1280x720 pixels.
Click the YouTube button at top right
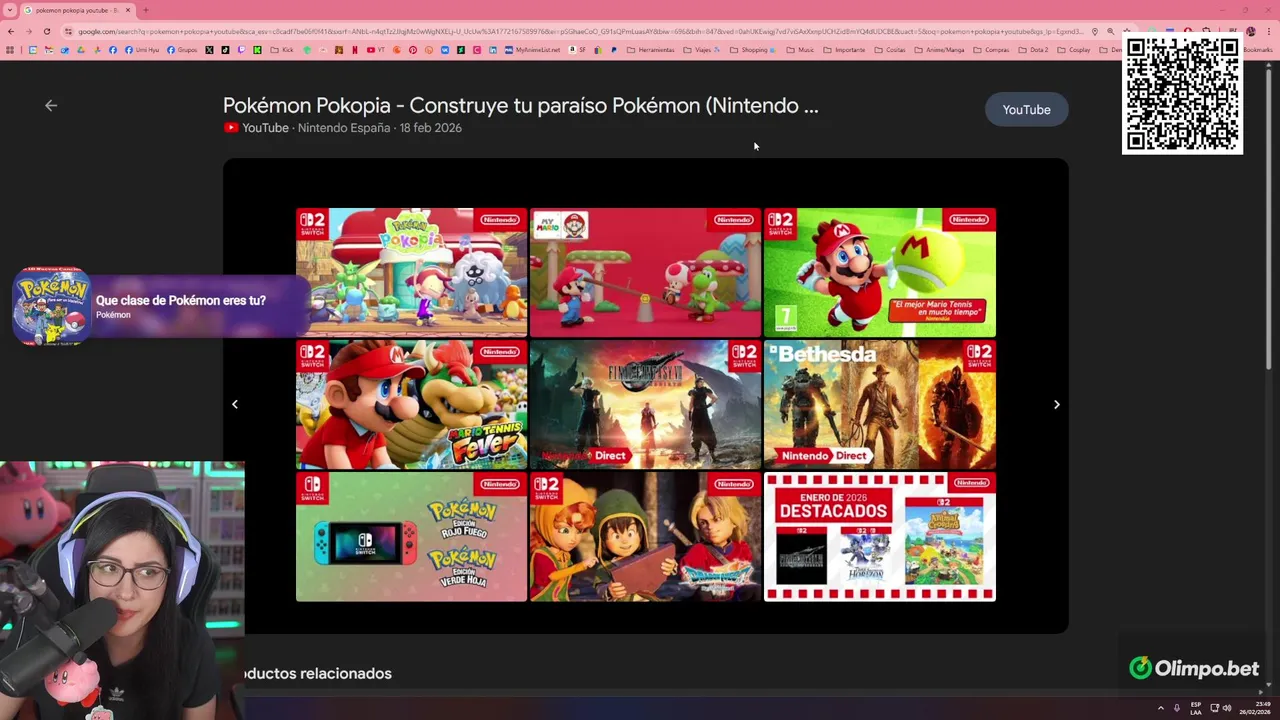(1026, 110)
